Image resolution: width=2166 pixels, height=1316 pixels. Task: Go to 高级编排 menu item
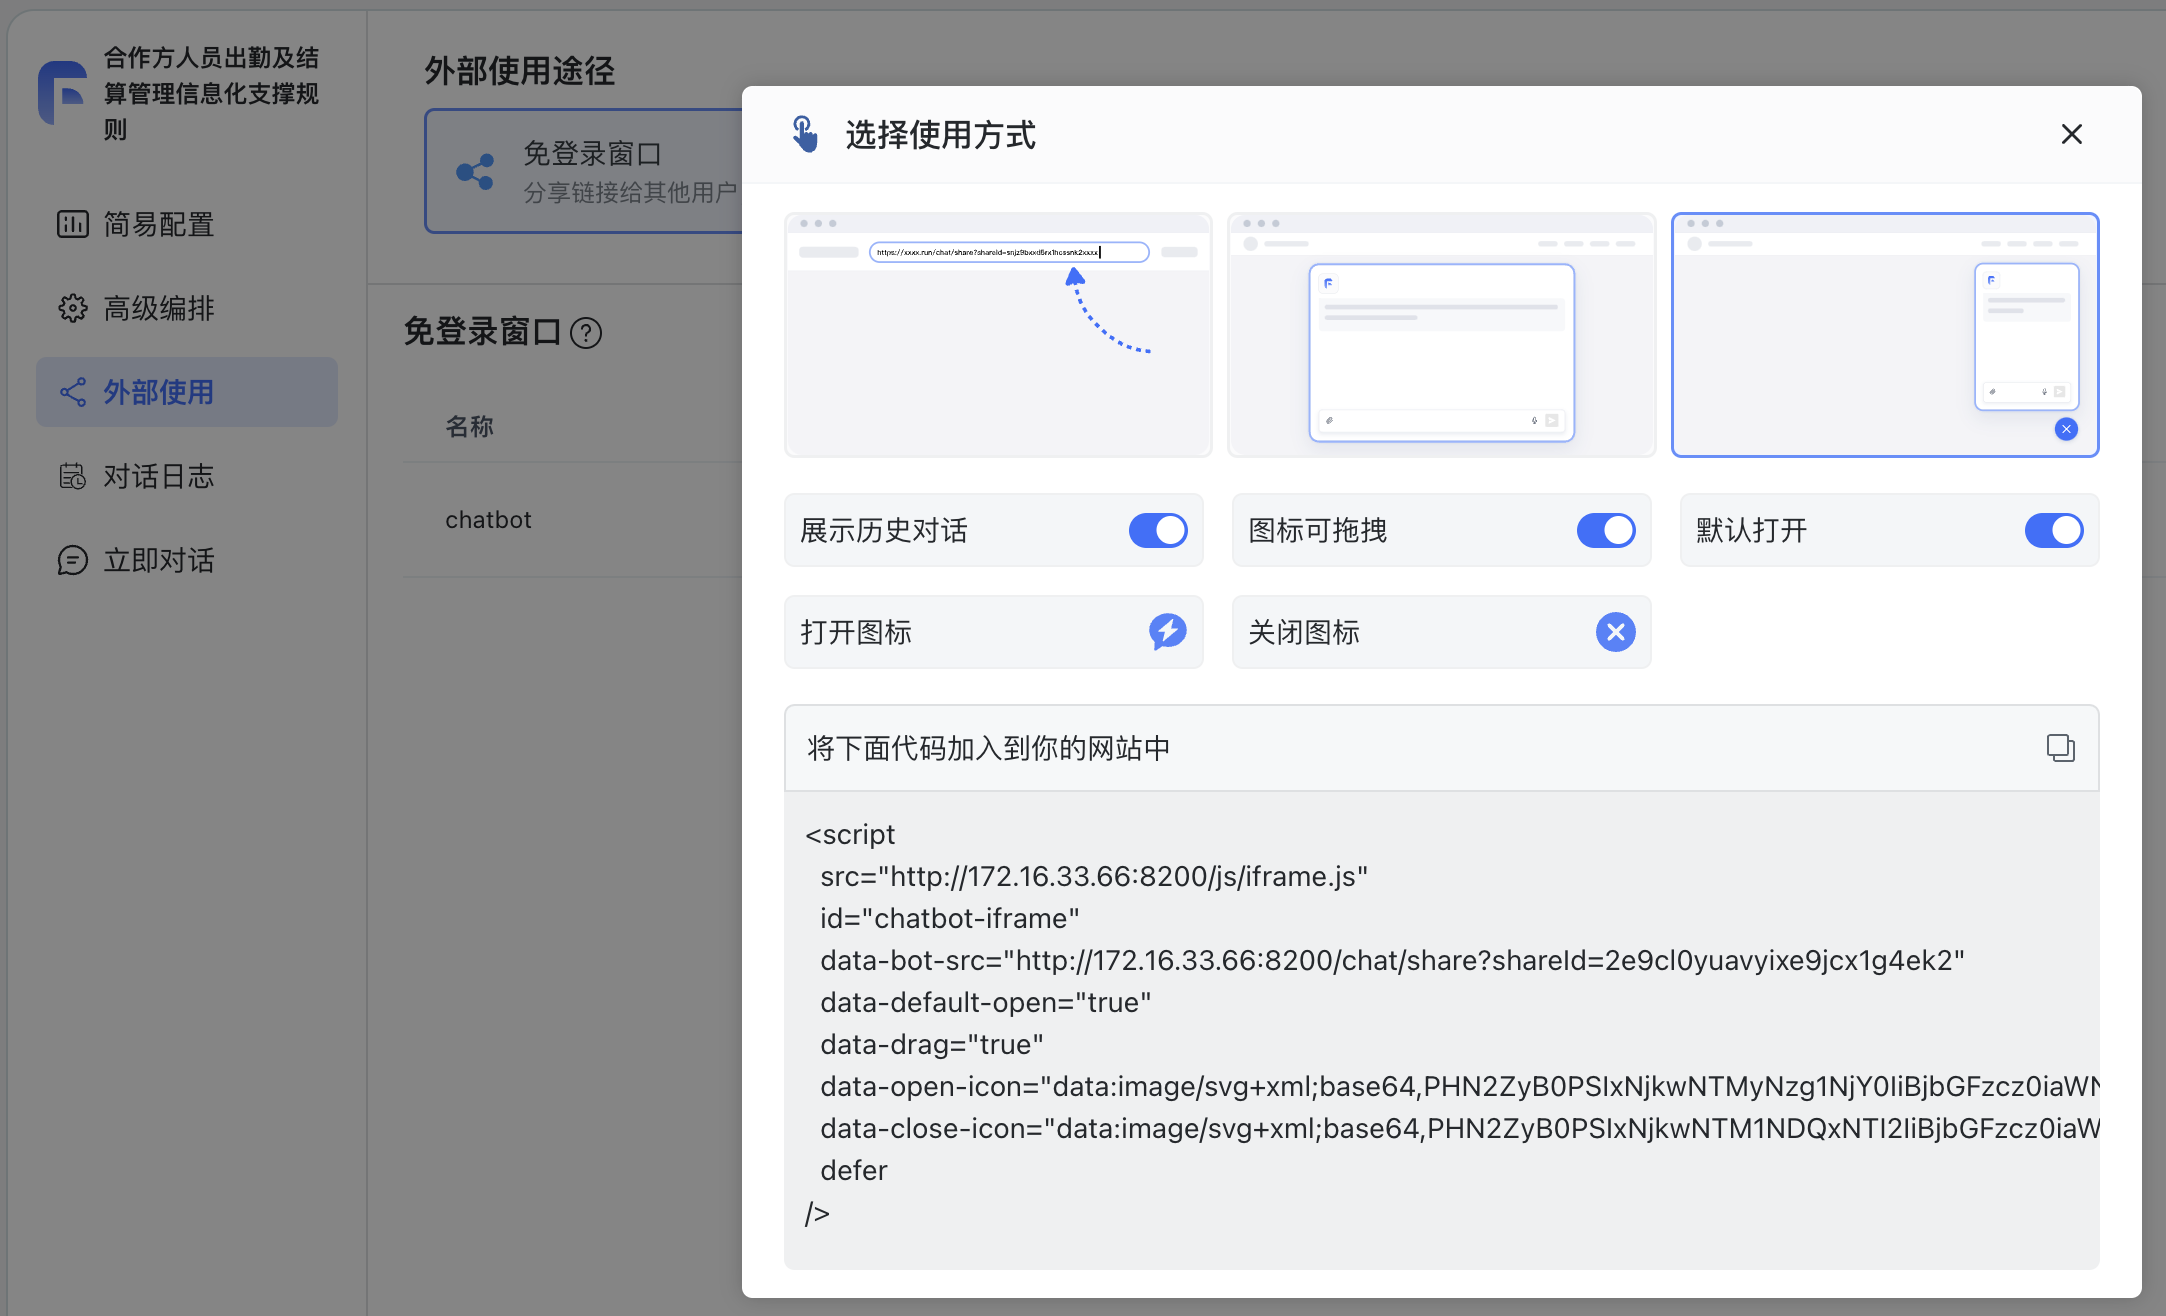[158, 308]
